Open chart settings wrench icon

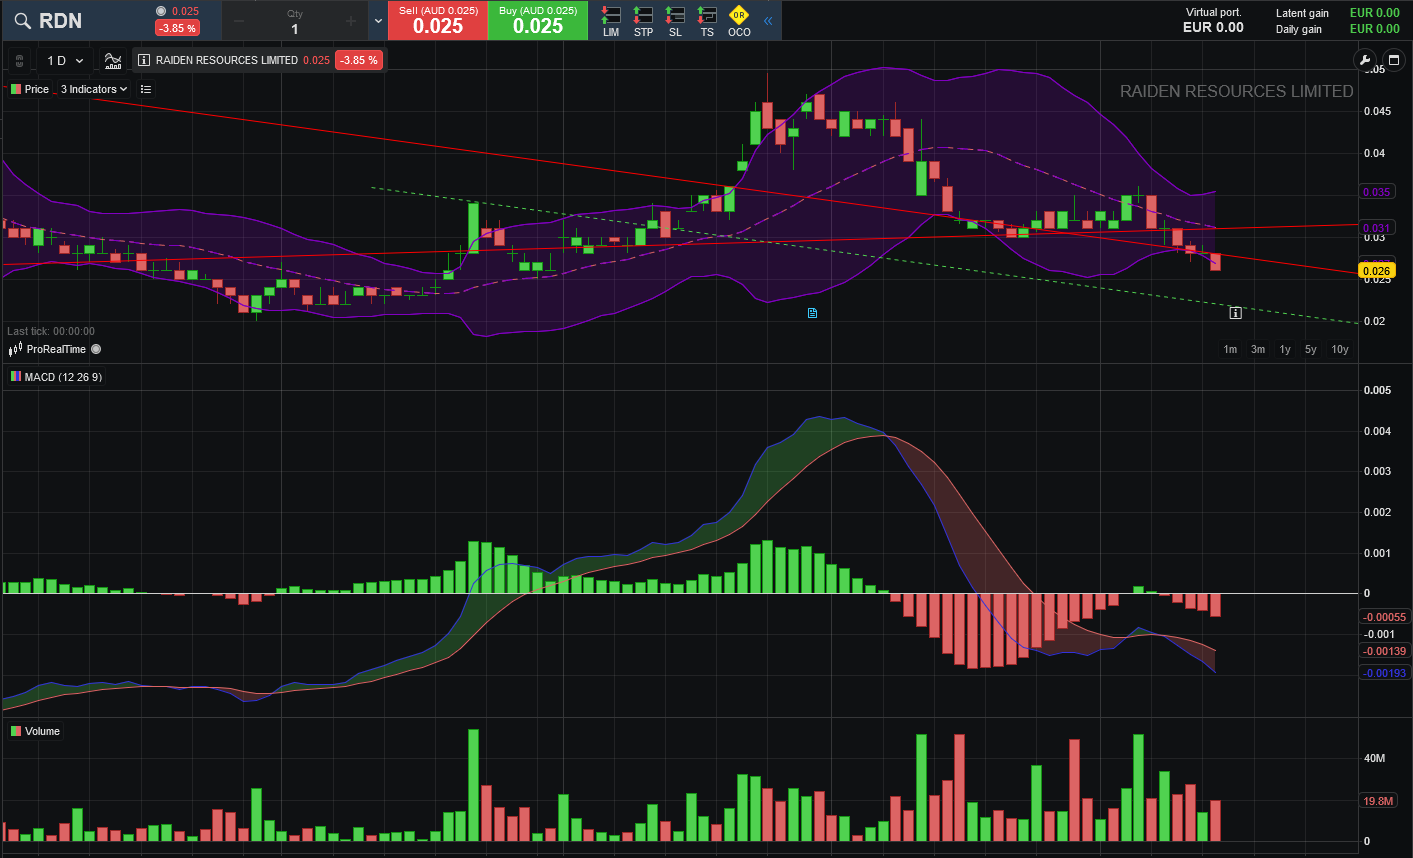(x=1365, y=60)
